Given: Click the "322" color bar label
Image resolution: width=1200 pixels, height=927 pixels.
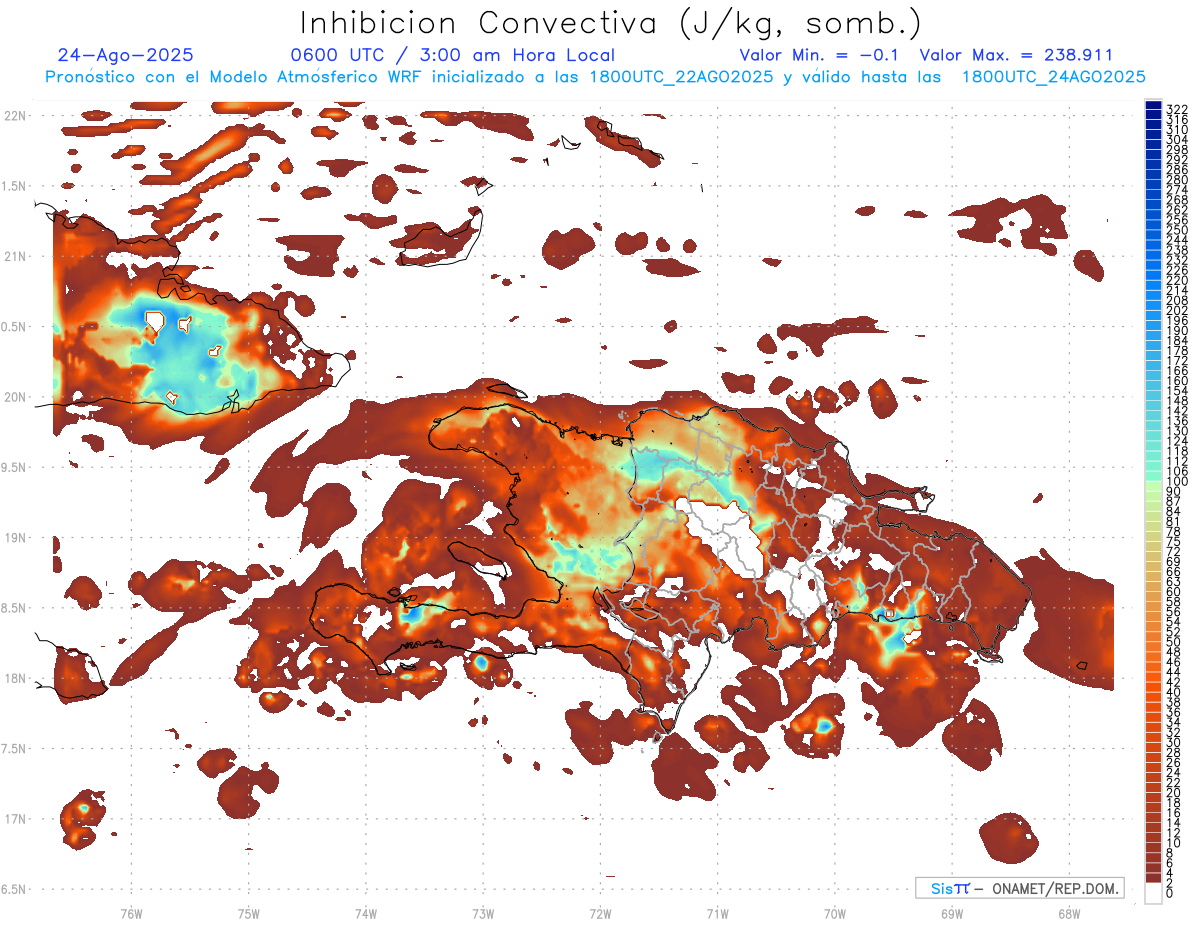Looking at the screenshot, I should 1177,109.
